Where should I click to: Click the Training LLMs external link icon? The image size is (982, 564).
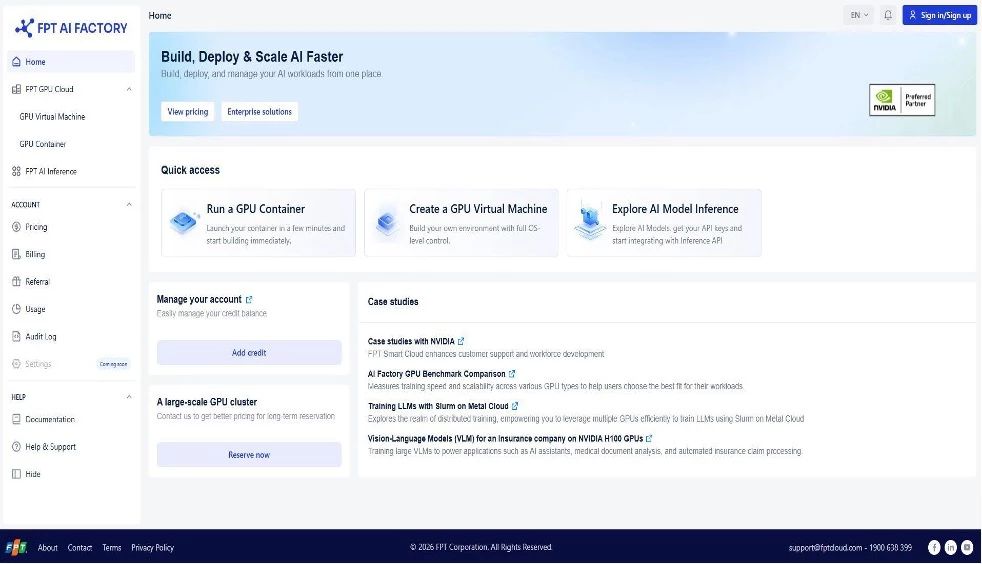[515, 406]
